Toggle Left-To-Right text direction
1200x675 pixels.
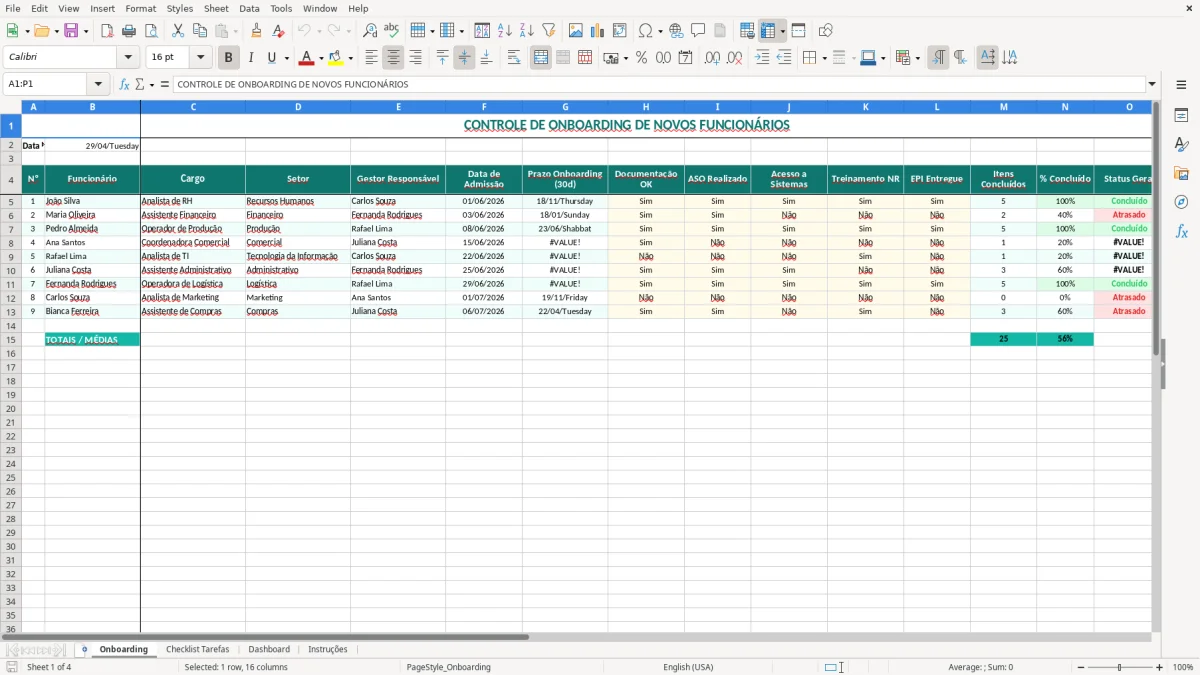tap(938, 58)
